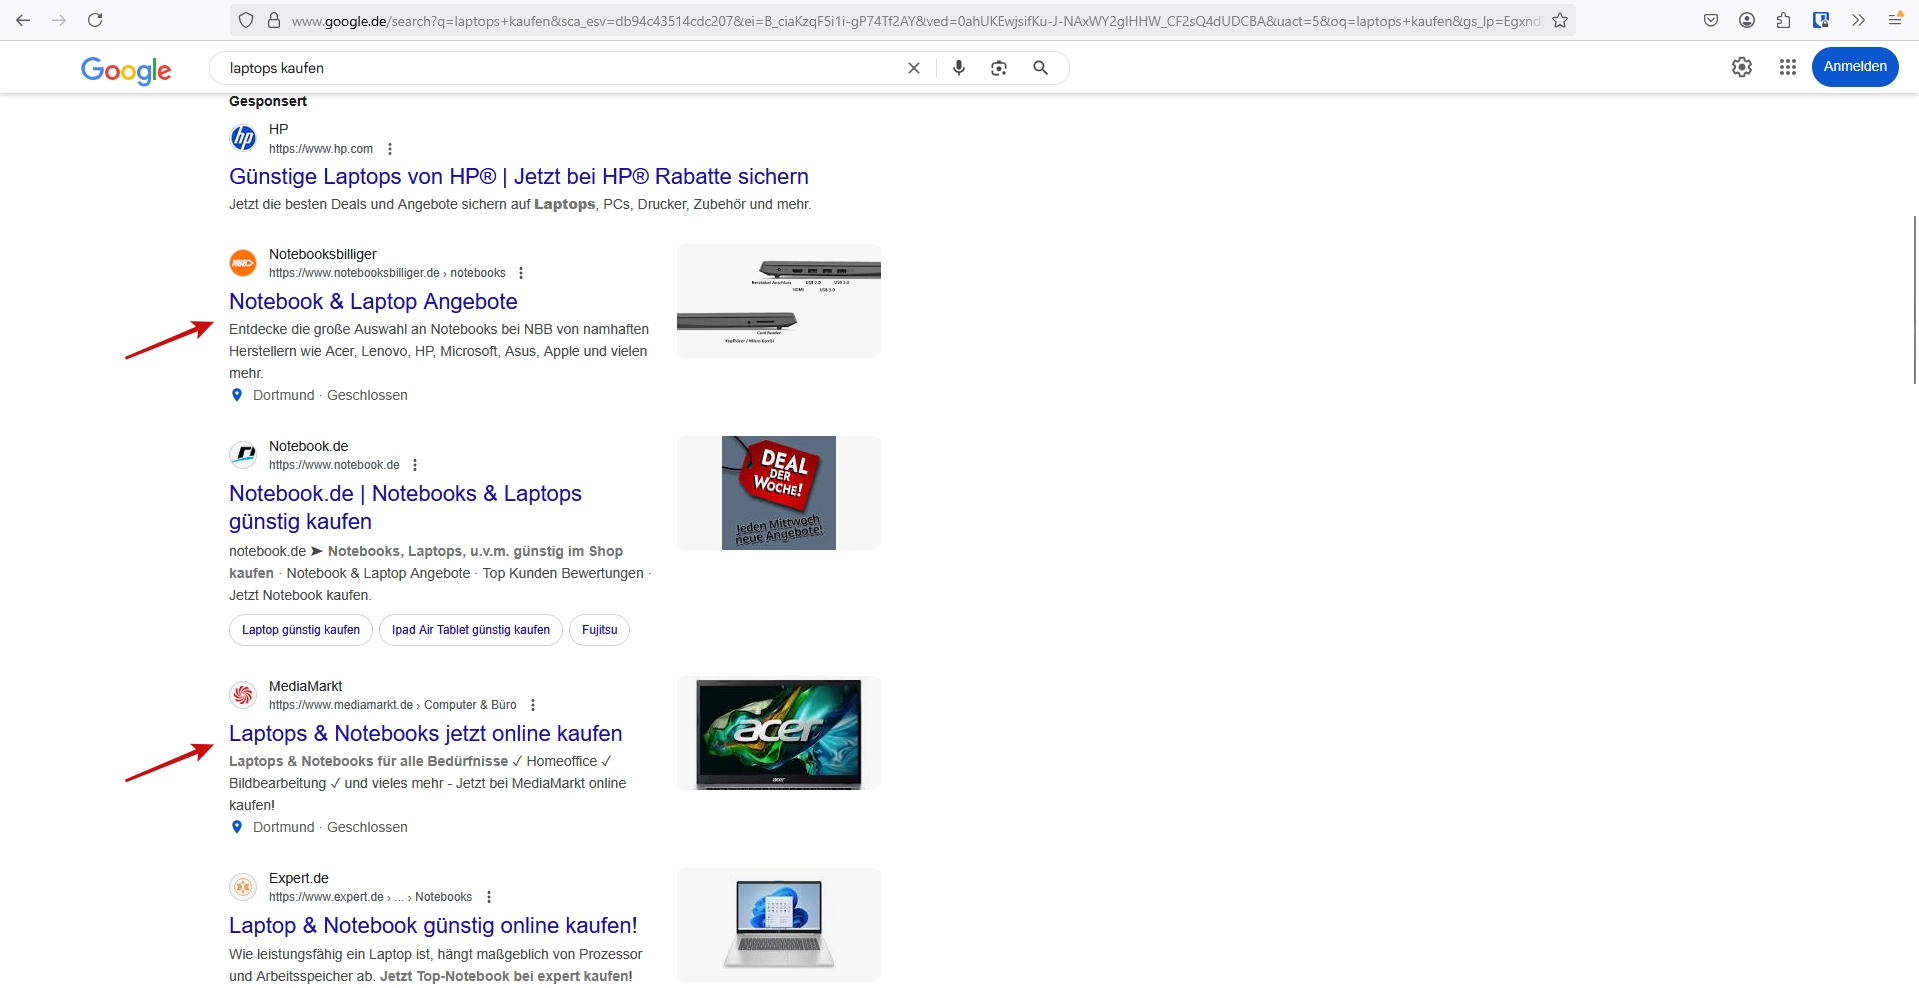
Task: Click the voice search microphone icon
Action: [x=959, y=68]
